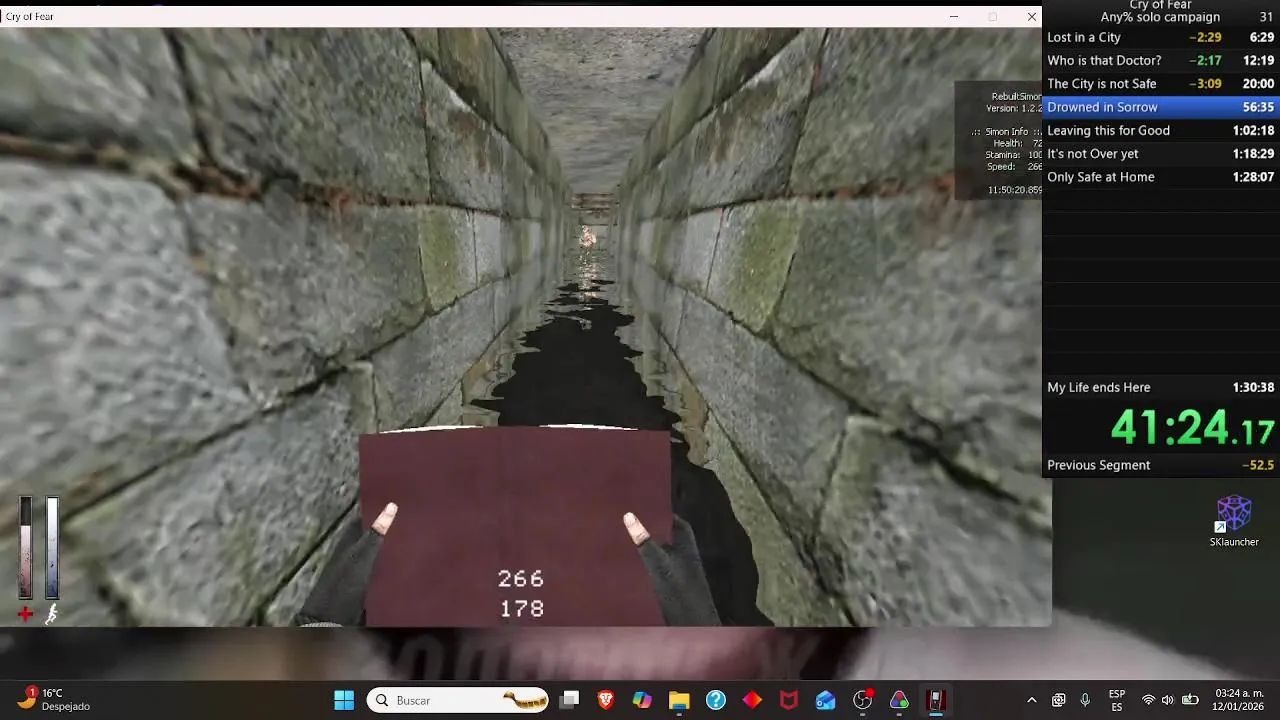Open Task View from the taskbar
Viewport: 1280px width, 720px height.
pos(569,700)
